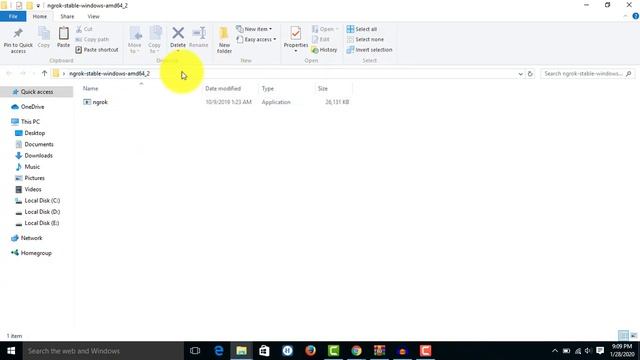Go up one folder level

[44, 73]
